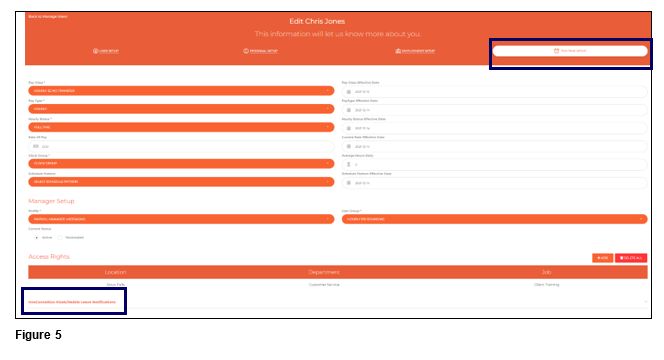Open the Profile dropdown under Manager Setup
The height and width of the screenshot is (360, 664).
[x=181, y=219]
